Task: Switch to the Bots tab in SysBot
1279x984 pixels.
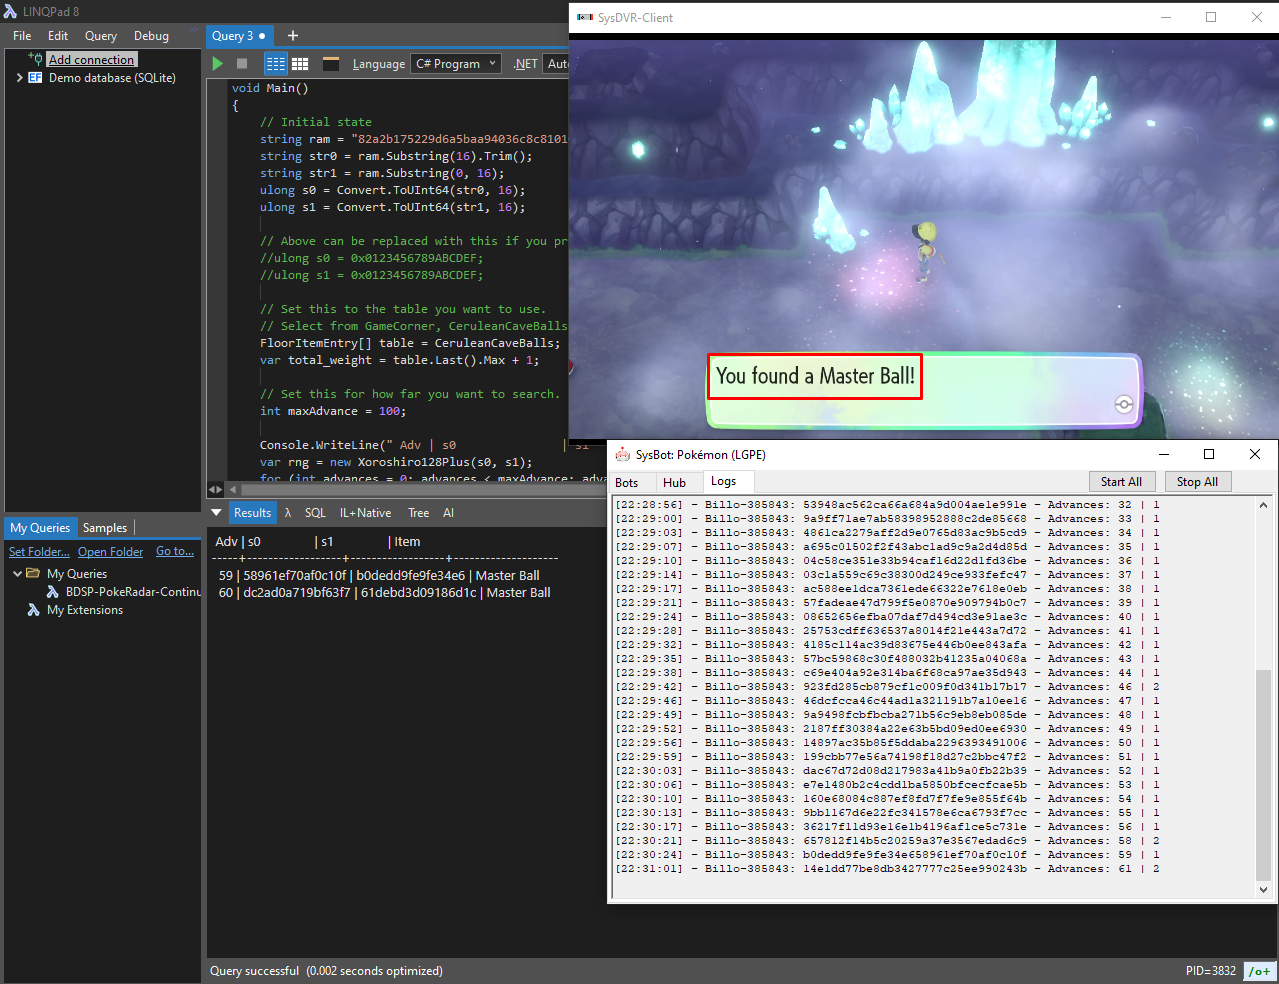Action: click(627, 482)
